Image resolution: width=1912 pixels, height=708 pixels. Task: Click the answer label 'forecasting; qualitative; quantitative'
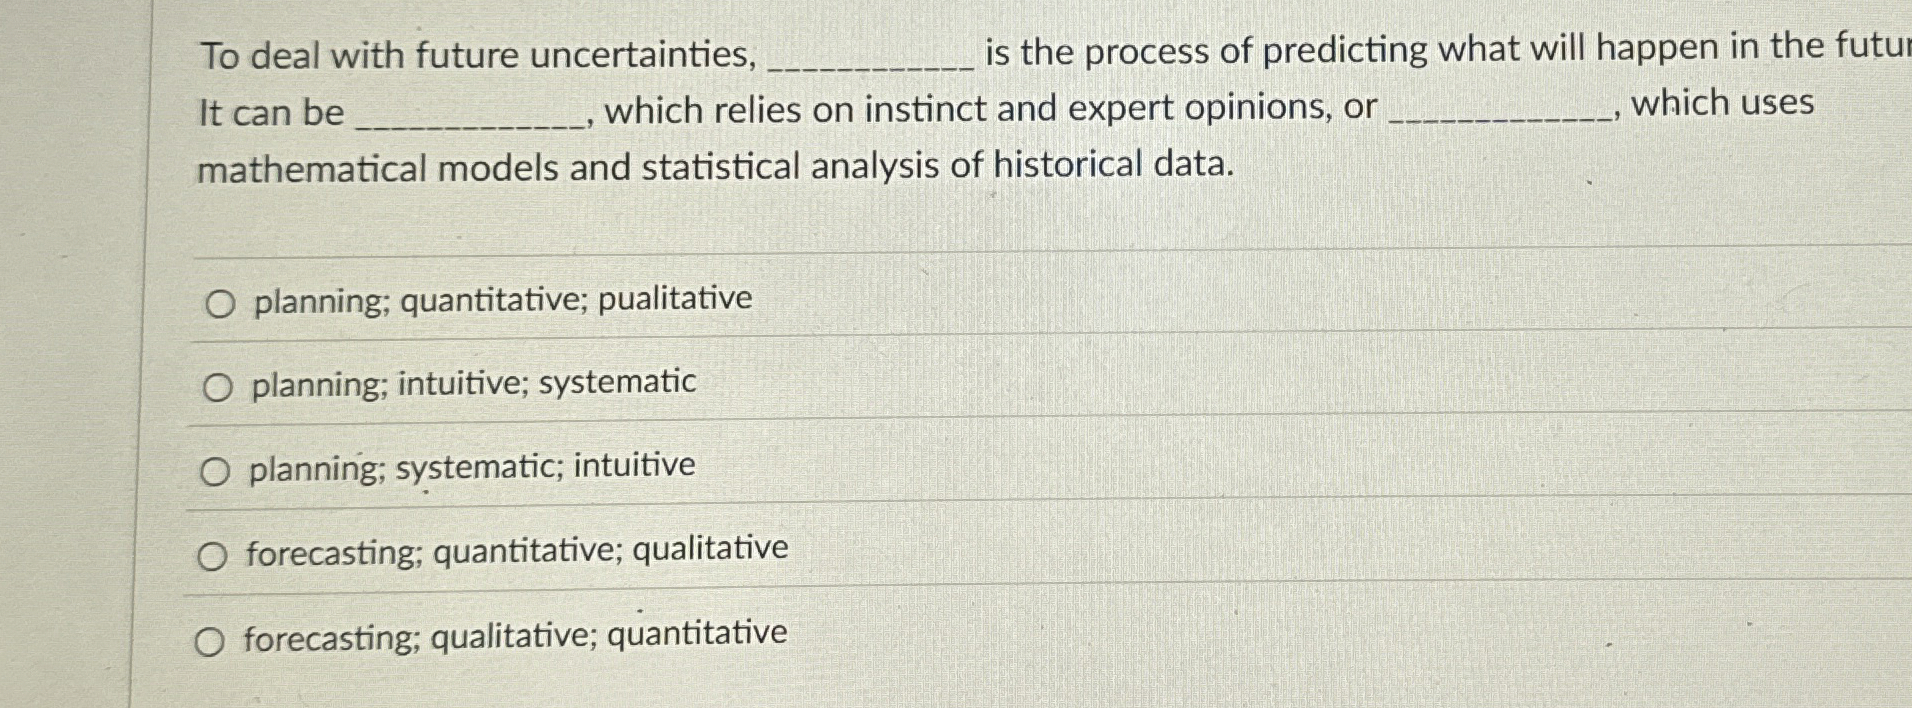coord(515,636)
